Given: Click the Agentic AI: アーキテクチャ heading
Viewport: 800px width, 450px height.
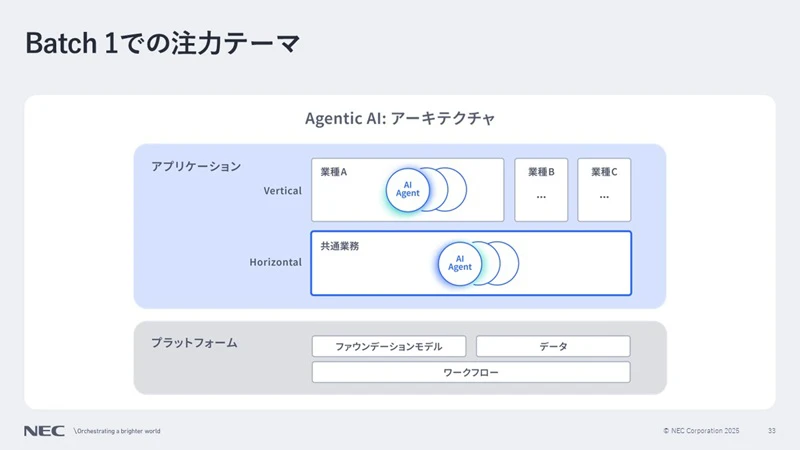Looking at the screenshot, I should [x=400, y=118].
